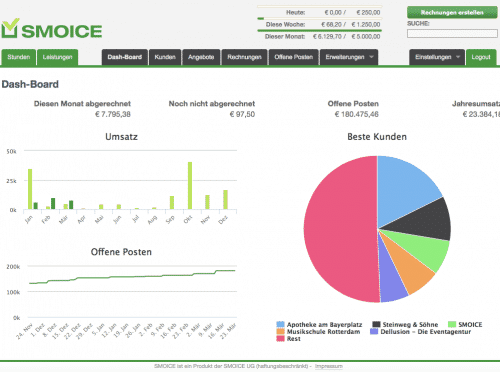Click Dellusion - Die Eventagentur legend label
The width and height of the screenshot is (500, 372).
click(x=426, y=332)
